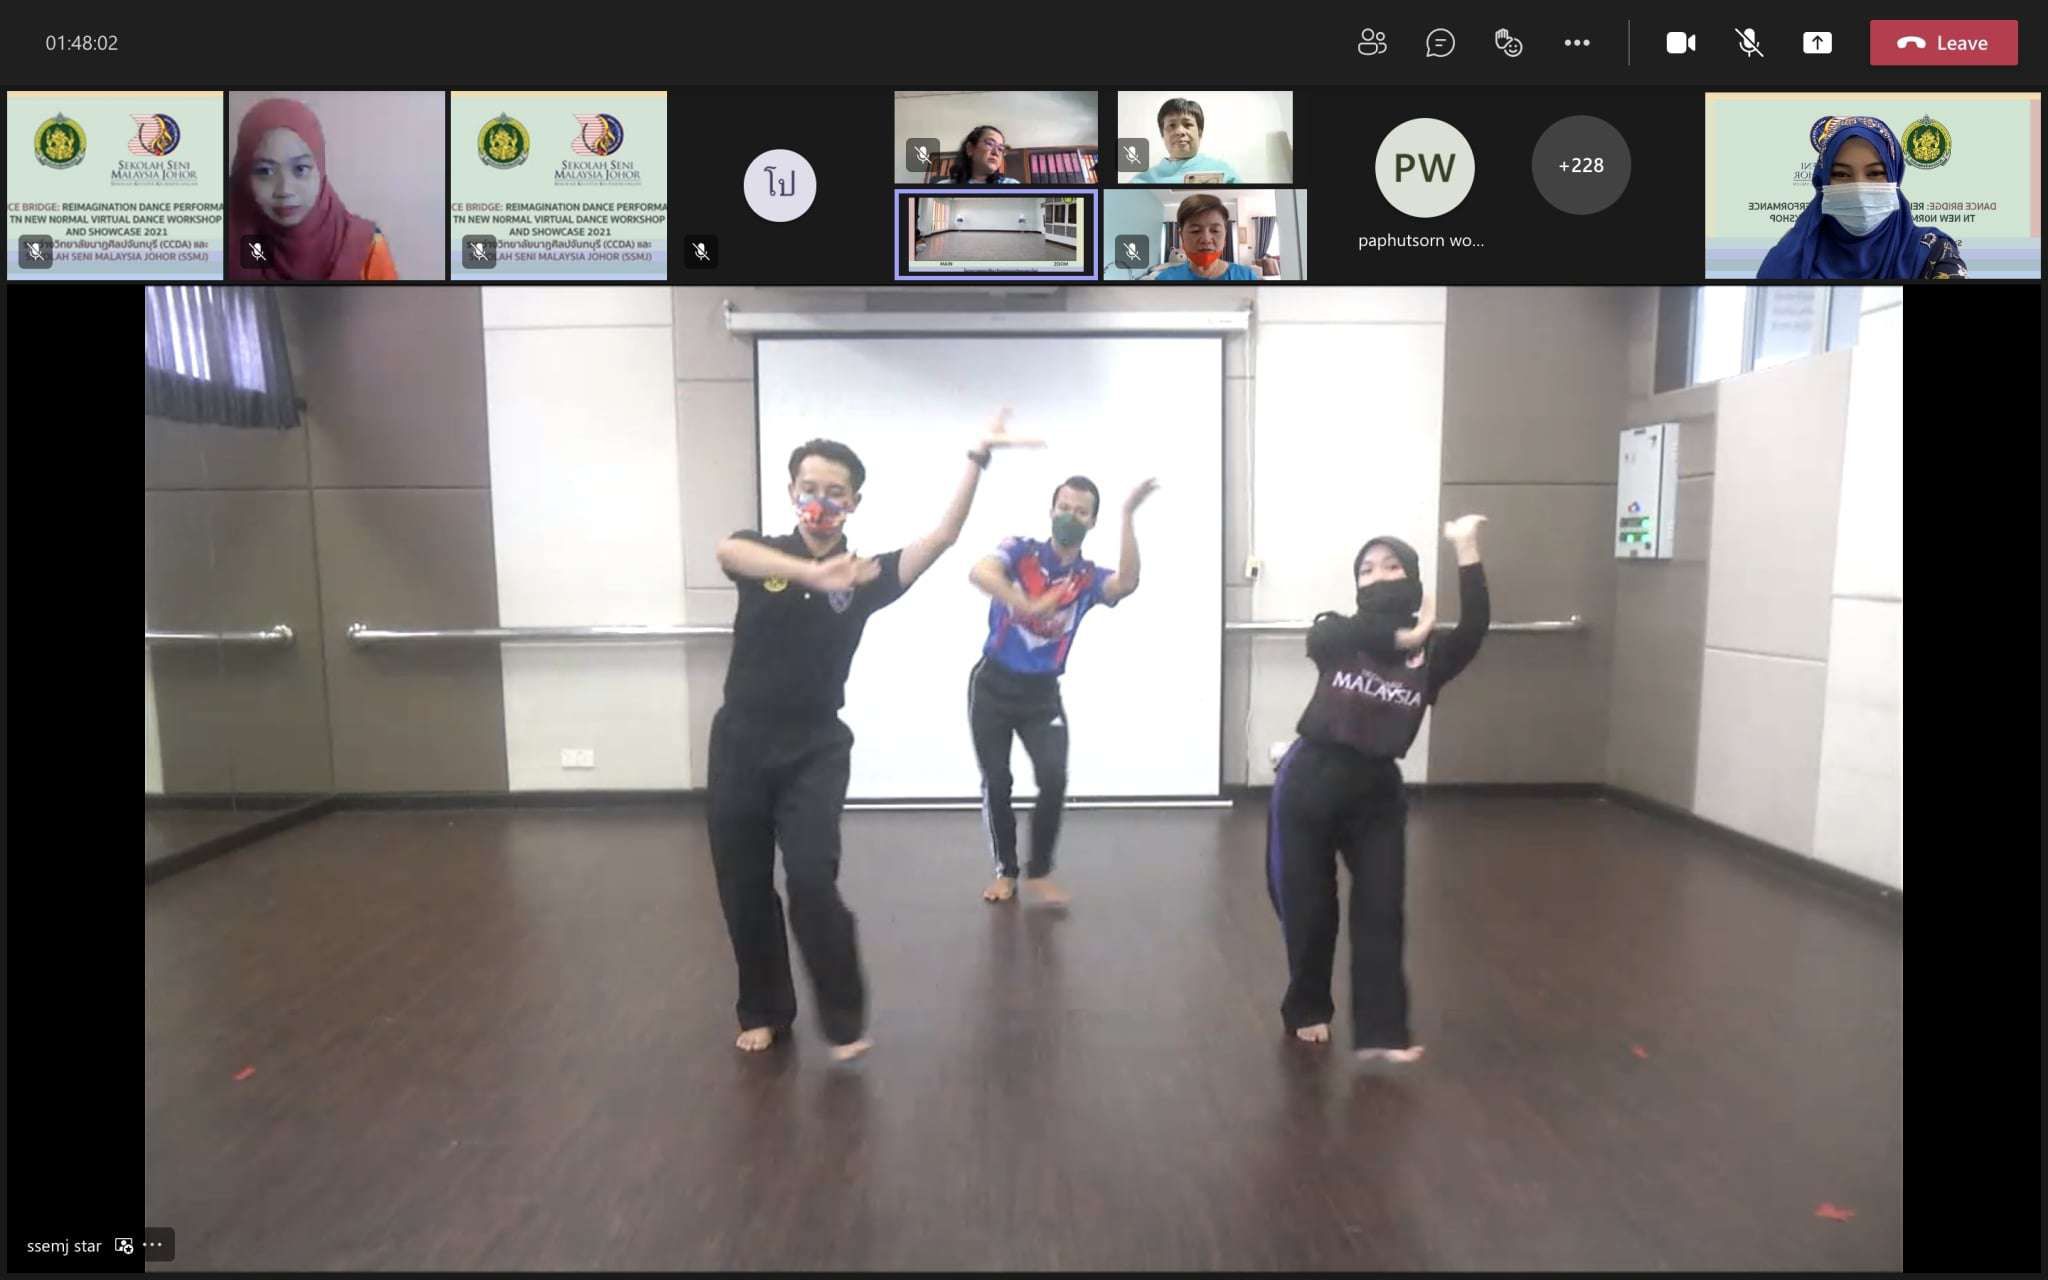The height and width of the screenshot is (1280, 2048).
Task: Click the Thai-letter participant avatar
Action: [779, 185]
